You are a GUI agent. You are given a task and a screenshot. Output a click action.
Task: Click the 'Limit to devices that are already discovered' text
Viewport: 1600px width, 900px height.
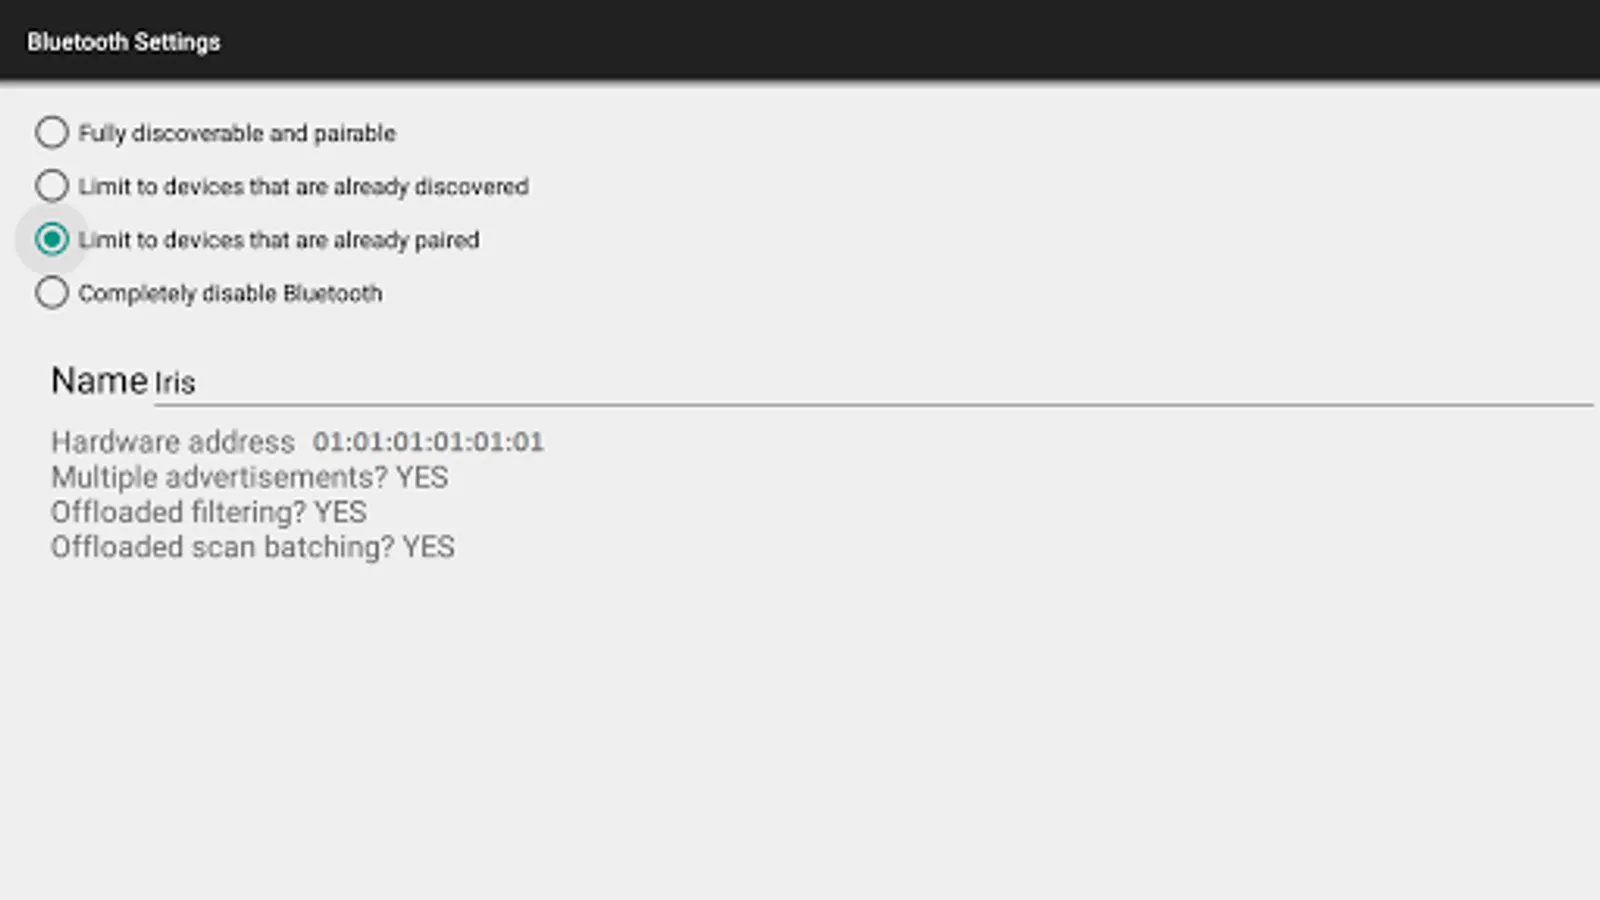303,187
